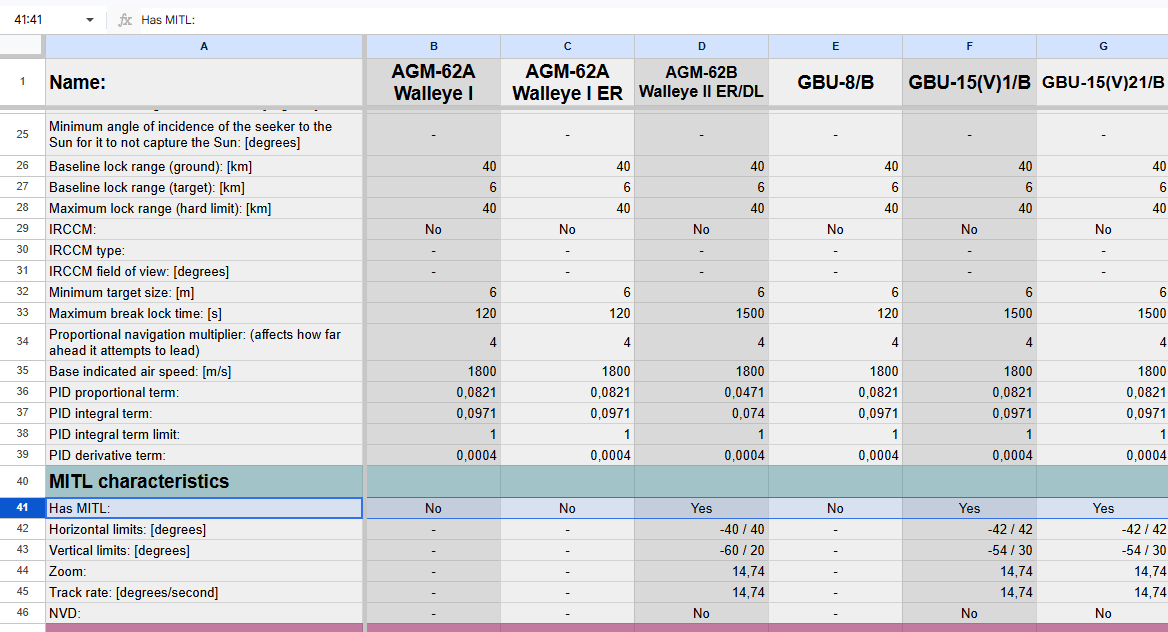The height and width of the screenshot is (632, 1168).
Task: Select column A header
Action: [204, 46]
